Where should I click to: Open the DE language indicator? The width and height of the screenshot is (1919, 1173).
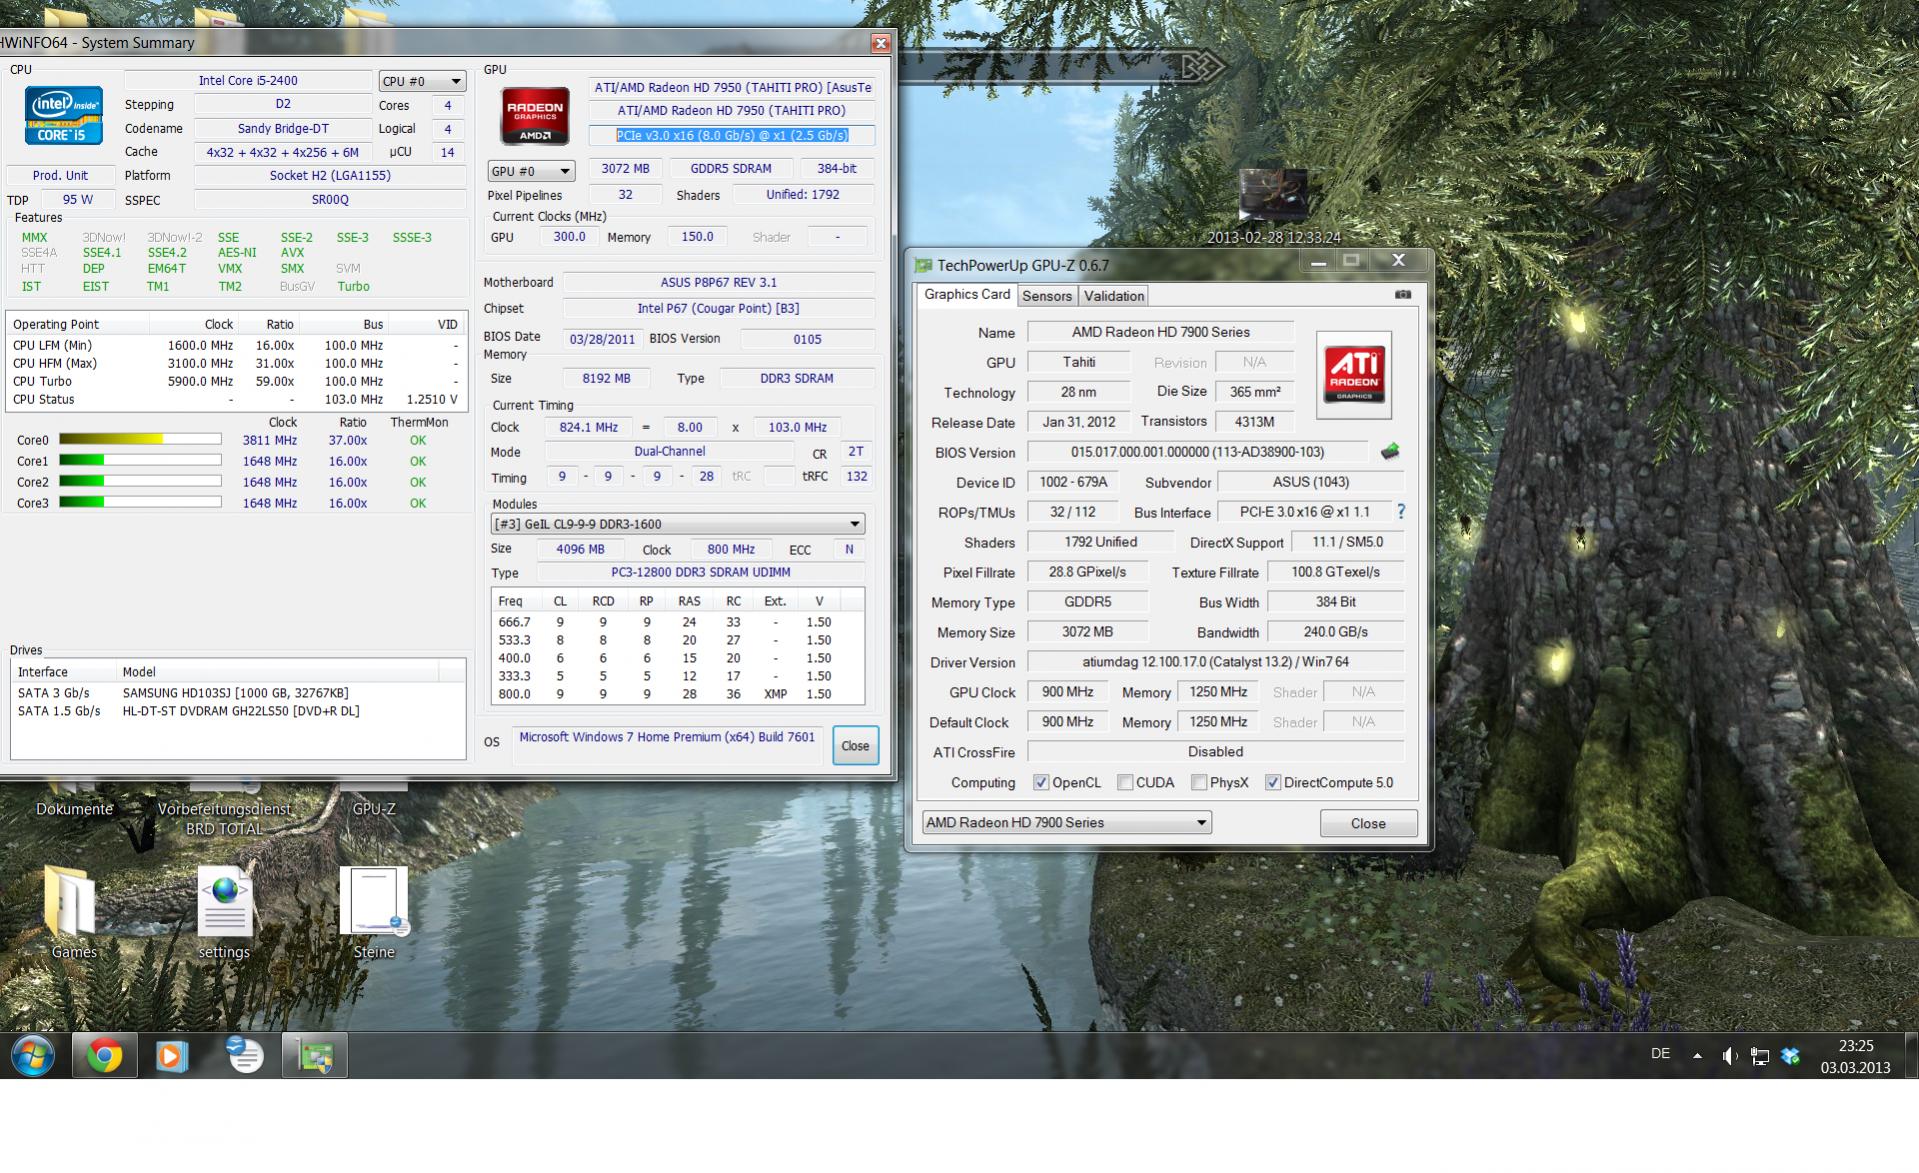pos(1660,1054)
